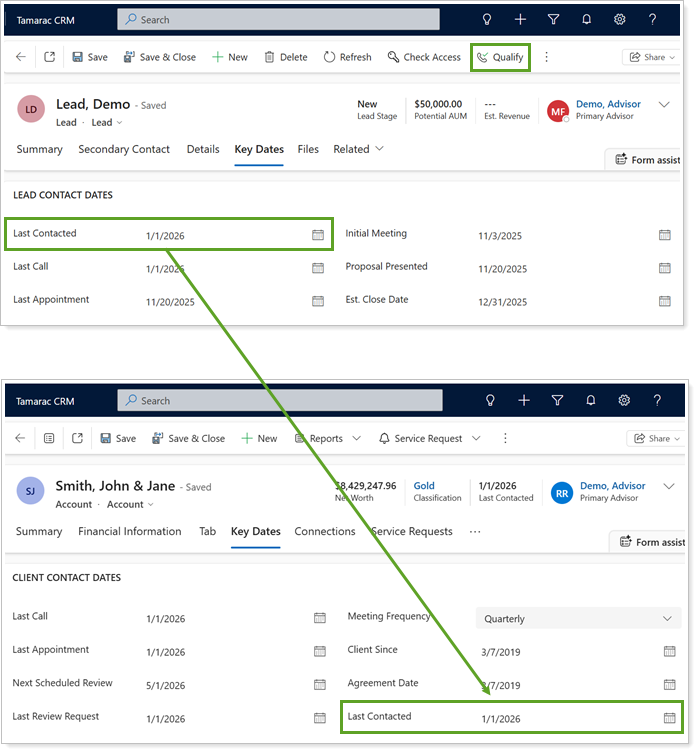
Task: Go to the Financial Information tab
Action: point(130,531)
